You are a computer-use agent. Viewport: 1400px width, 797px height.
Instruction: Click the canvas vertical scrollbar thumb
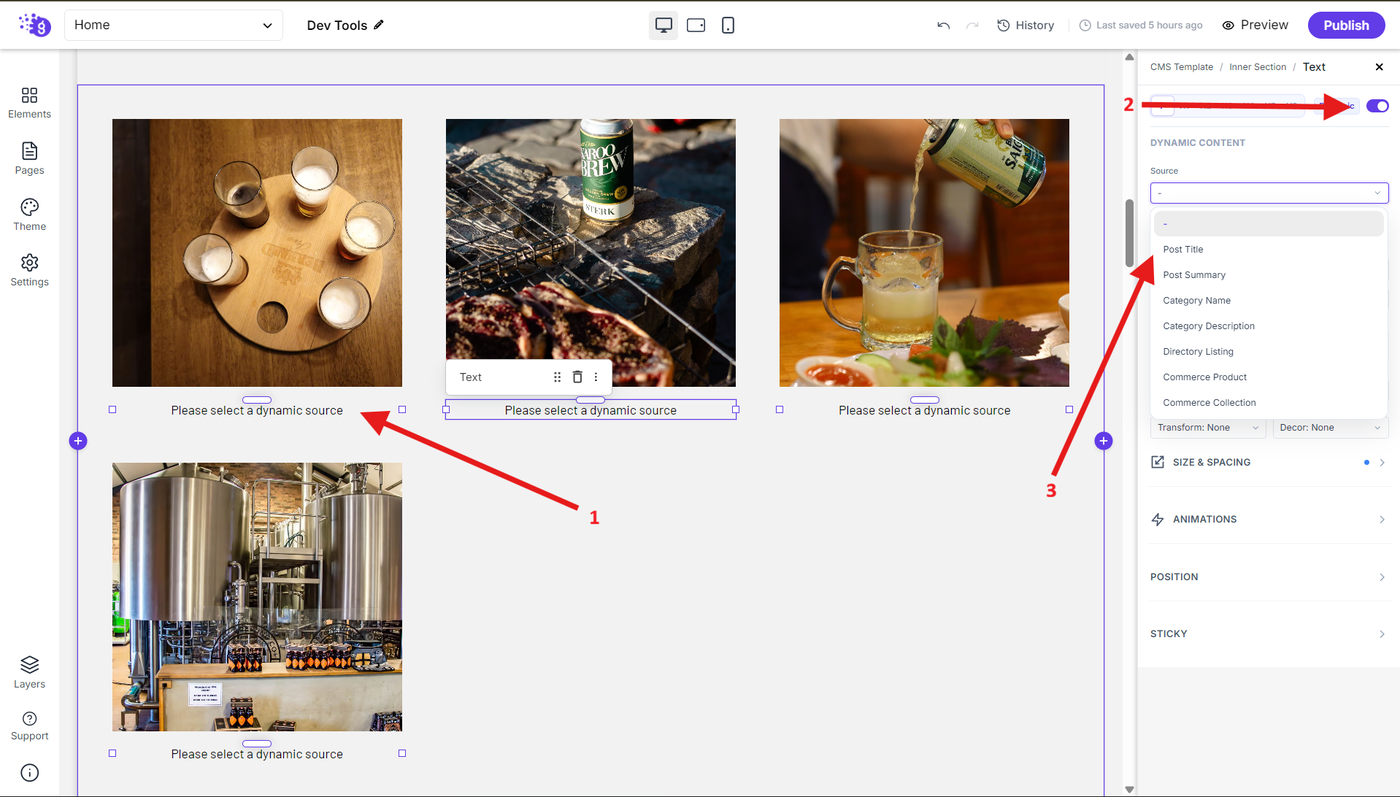coord(1129,232)
